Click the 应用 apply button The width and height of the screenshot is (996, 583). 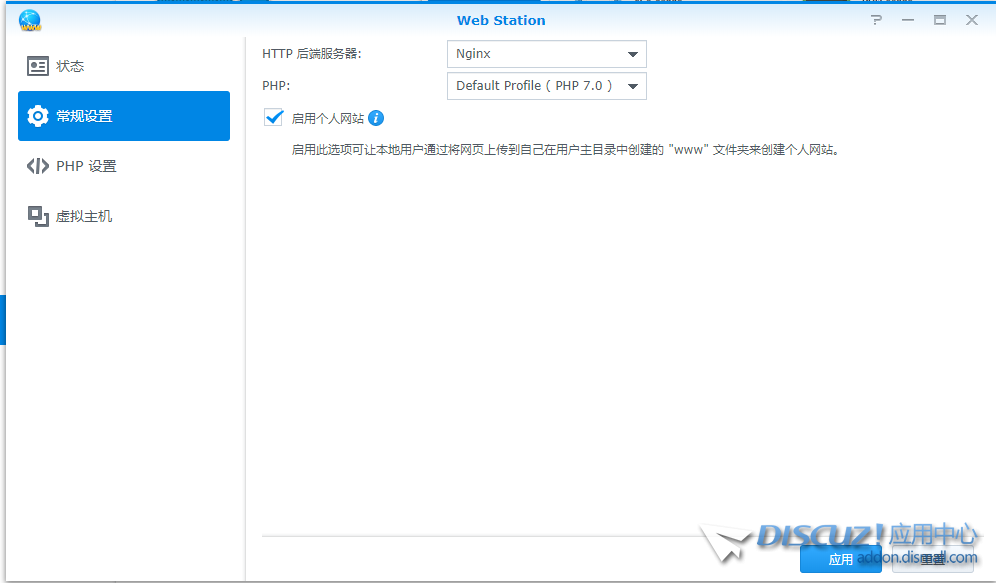pos(840,559)
